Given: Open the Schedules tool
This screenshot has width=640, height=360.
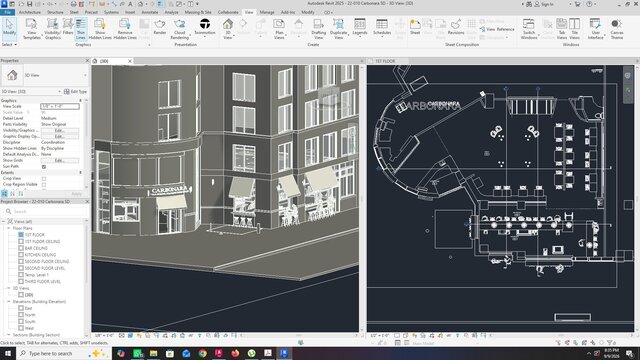Looking at the screenshot, I should click(382, 27).
